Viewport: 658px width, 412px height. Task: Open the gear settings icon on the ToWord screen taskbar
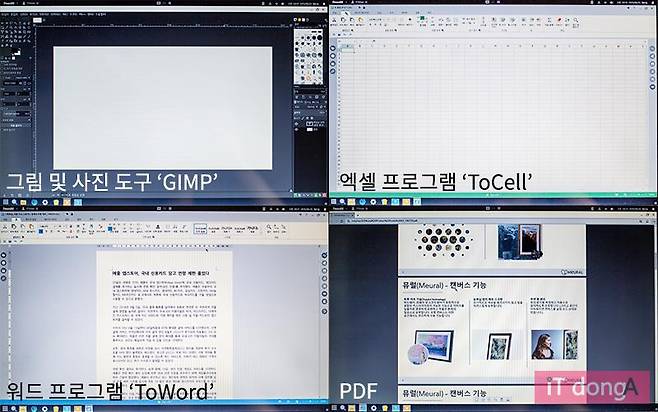[45, 408]
